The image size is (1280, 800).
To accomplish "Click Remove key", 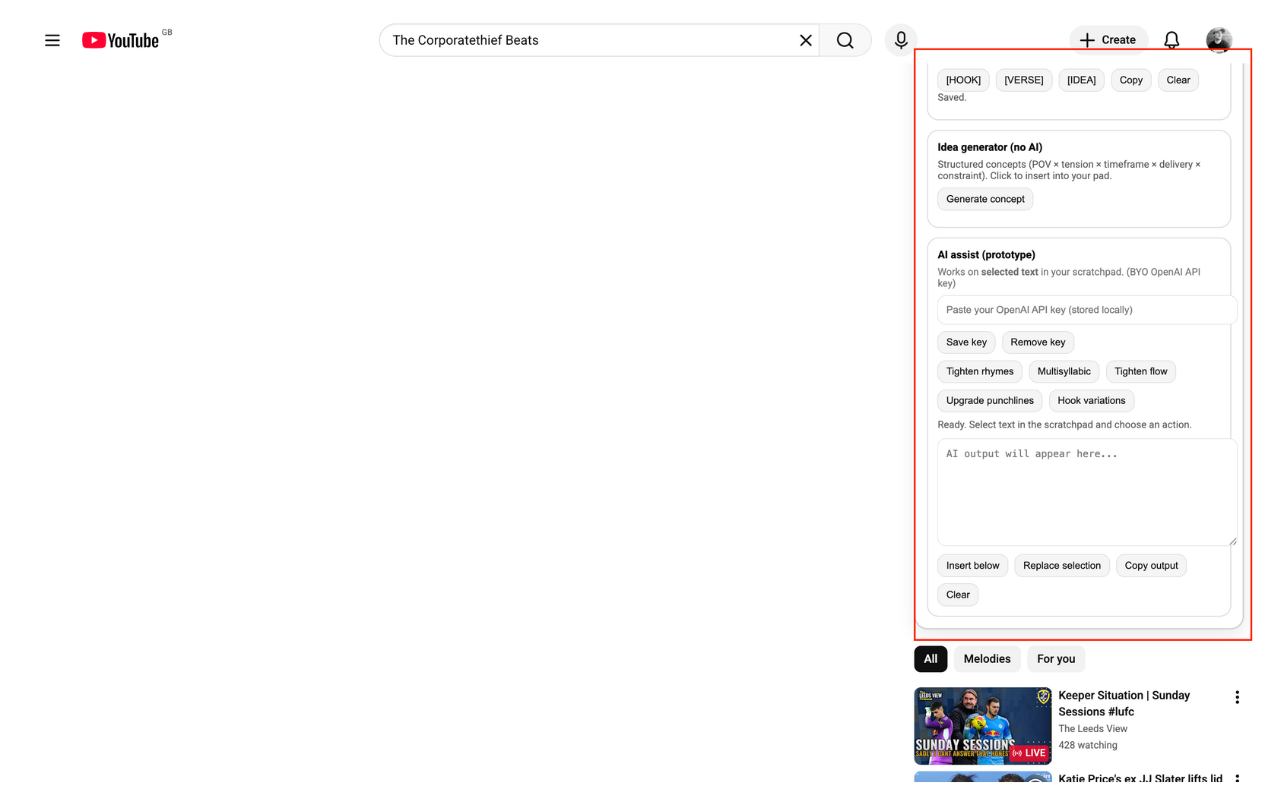I will pyautogui.click(x=1038, y=342).
